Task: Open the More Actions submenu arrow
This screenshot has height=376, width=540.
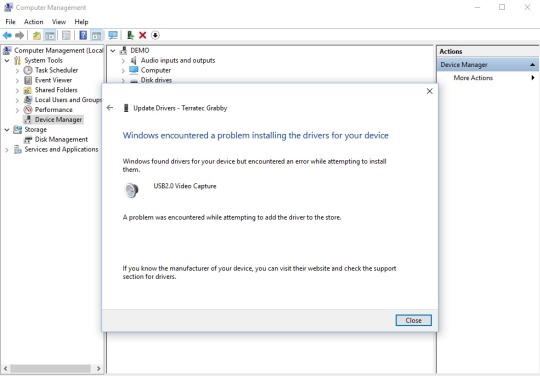Action: [x=533, y=78]
